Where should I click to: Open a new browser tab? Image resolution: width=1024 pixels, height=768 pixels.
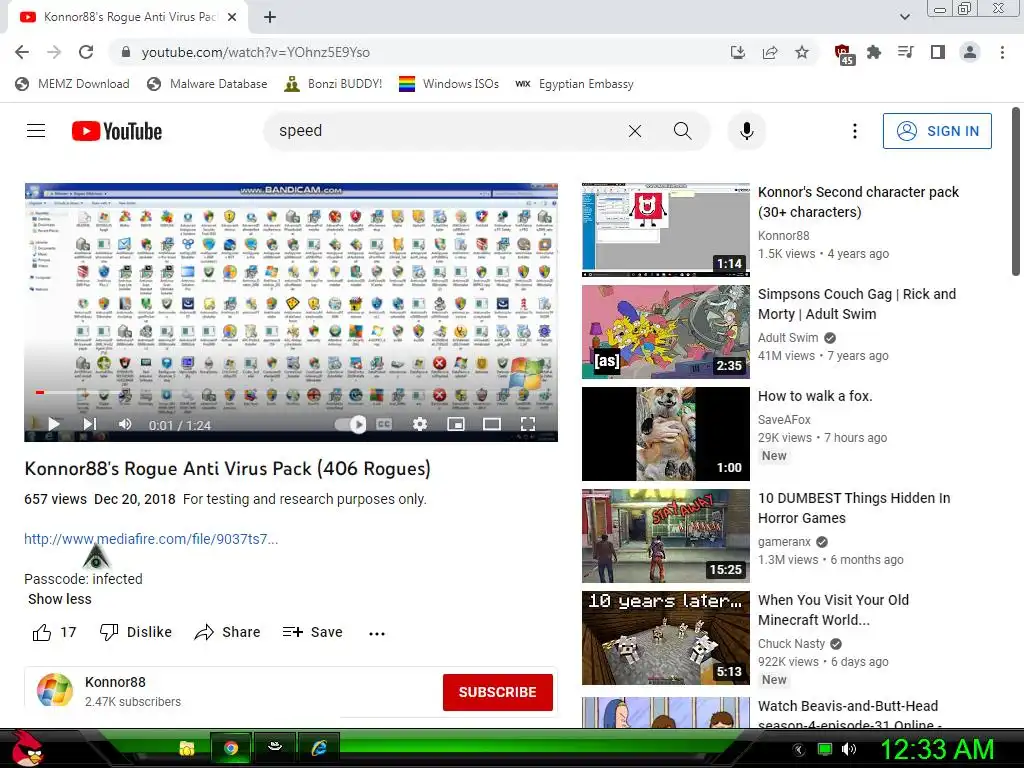(x=270, y=17)
